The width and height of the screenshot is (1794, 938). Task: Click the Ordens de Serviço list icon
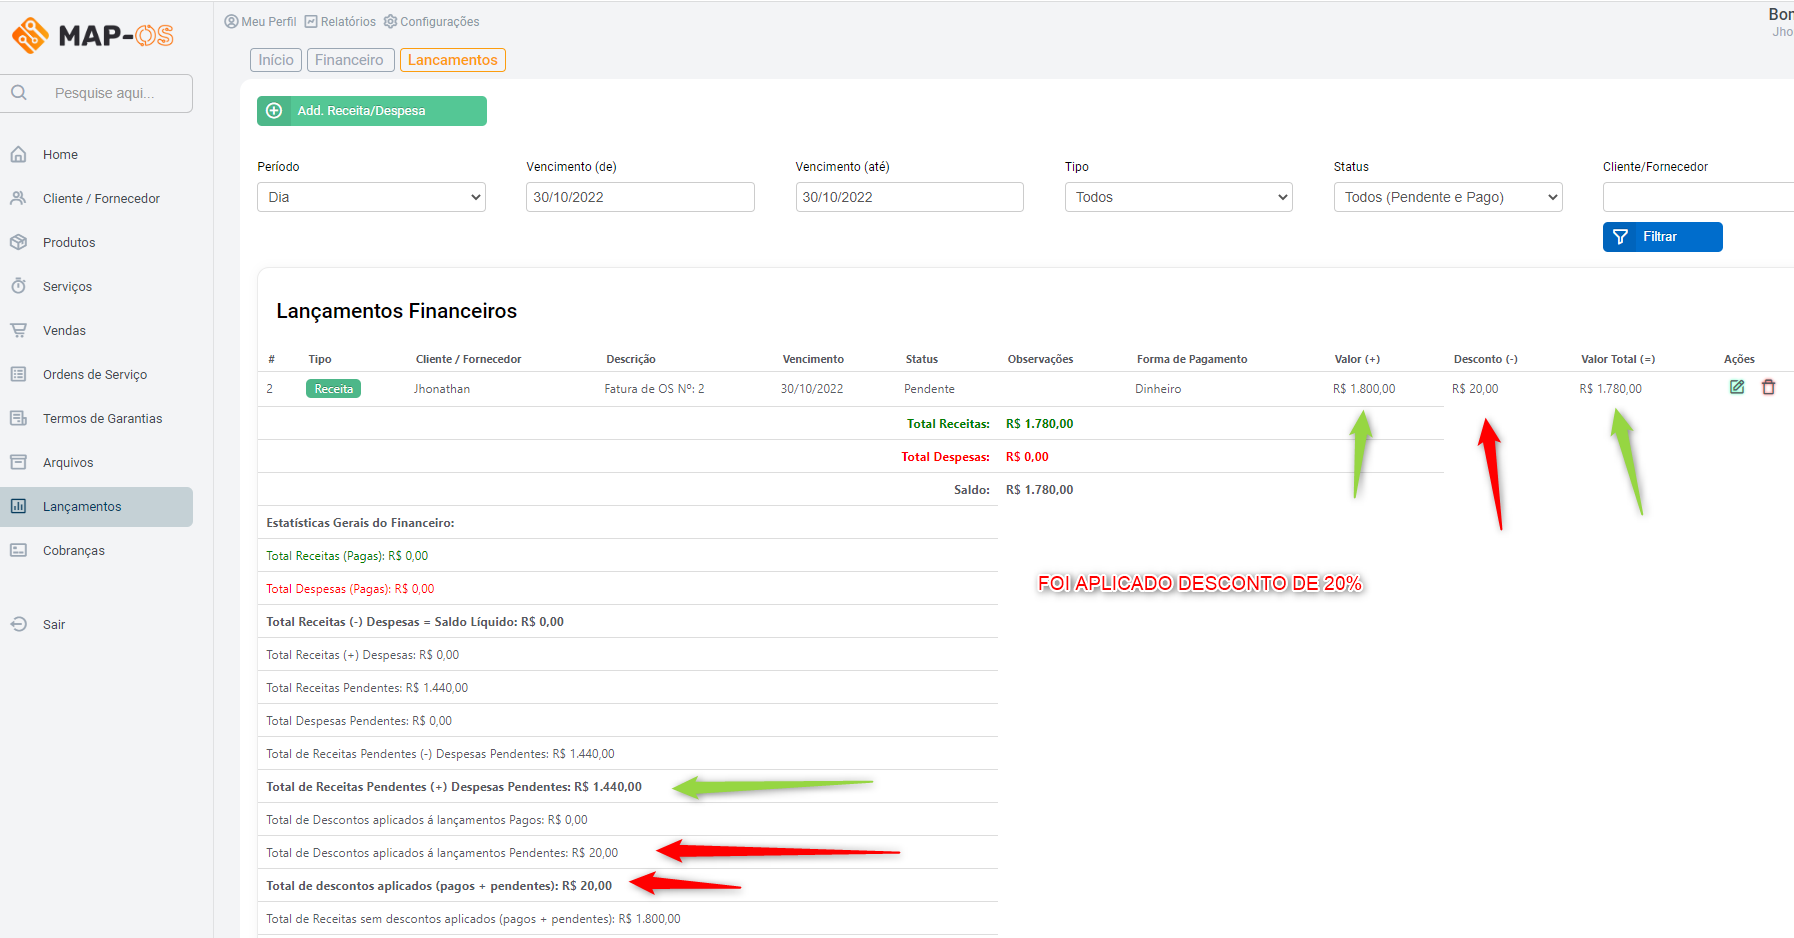pos(18,374)
